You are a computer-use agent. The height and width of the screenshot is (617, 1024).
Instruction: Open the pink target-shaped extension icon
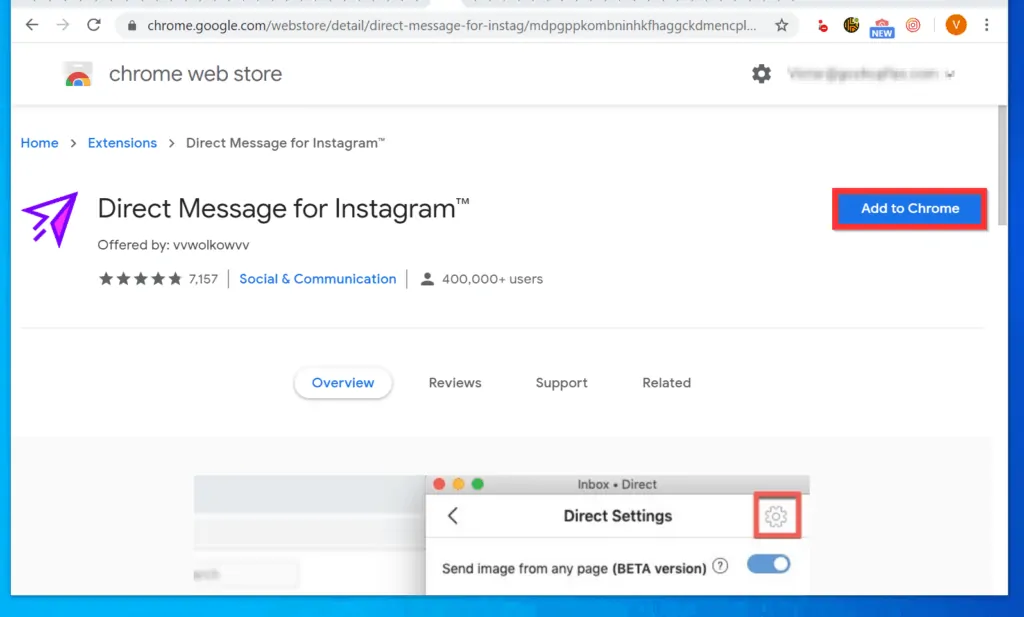point(913,25)
